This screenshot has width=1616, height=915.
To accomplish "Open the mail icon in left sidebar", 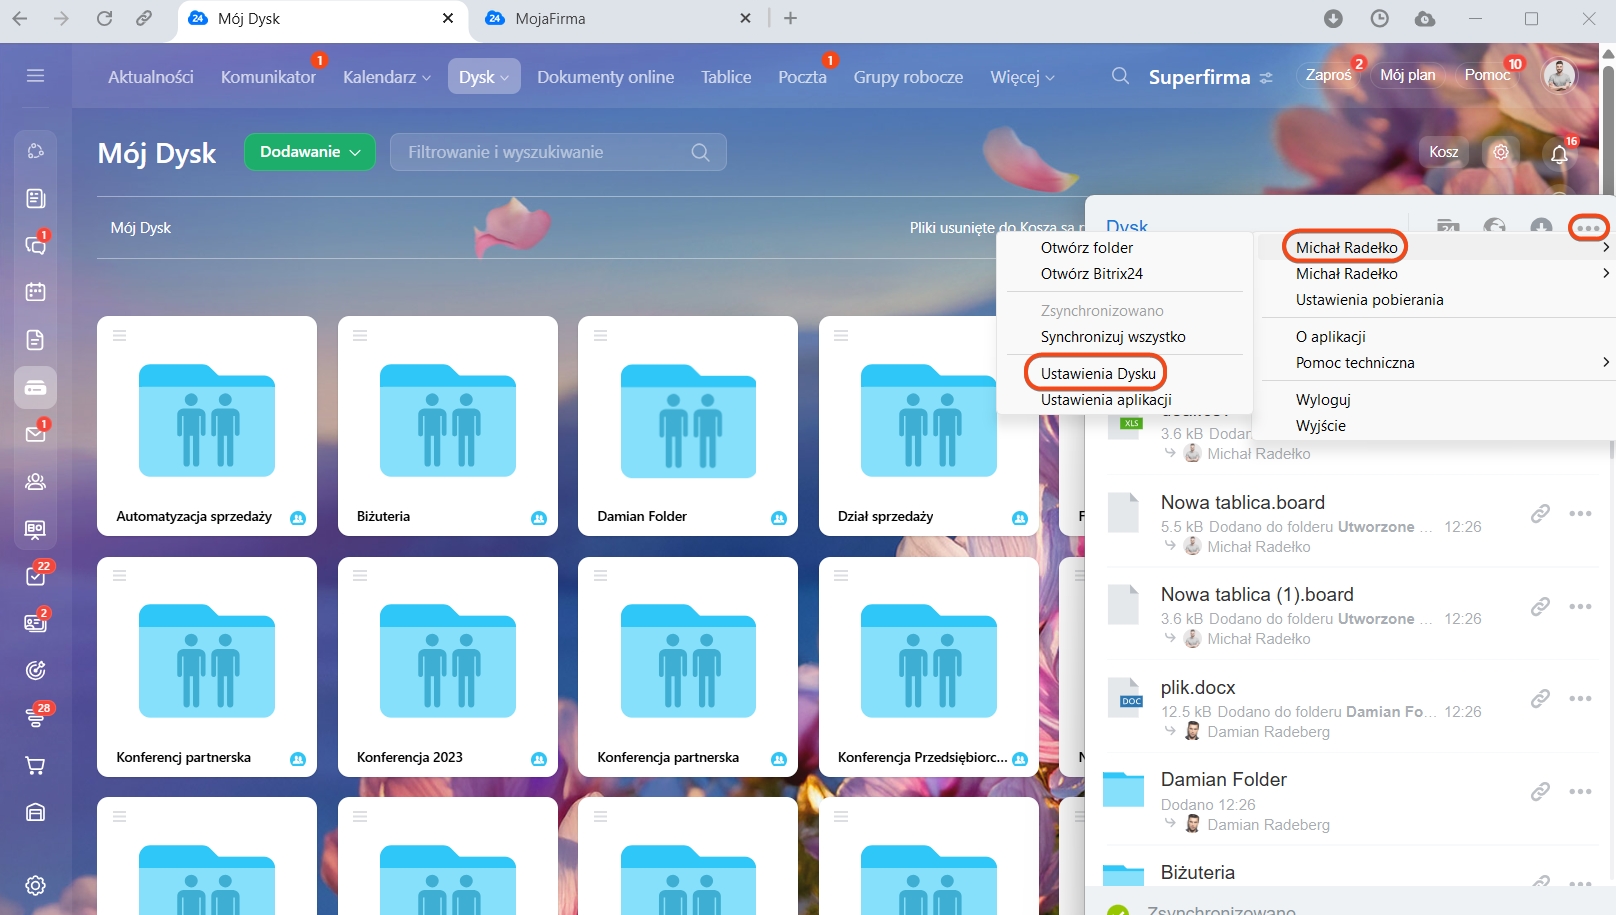I will coord(35,434).
